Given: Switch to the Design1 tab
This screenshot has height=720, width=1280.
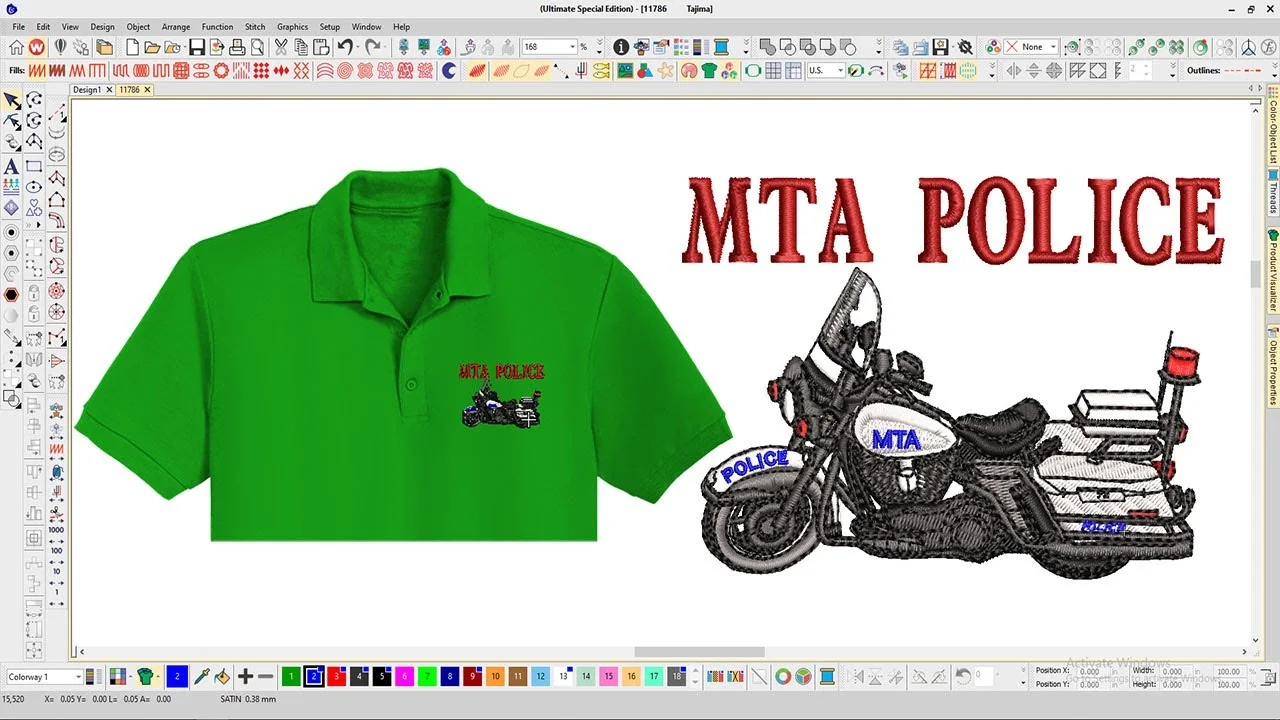Looking at the screenshot, I should (x=87, y=90).
